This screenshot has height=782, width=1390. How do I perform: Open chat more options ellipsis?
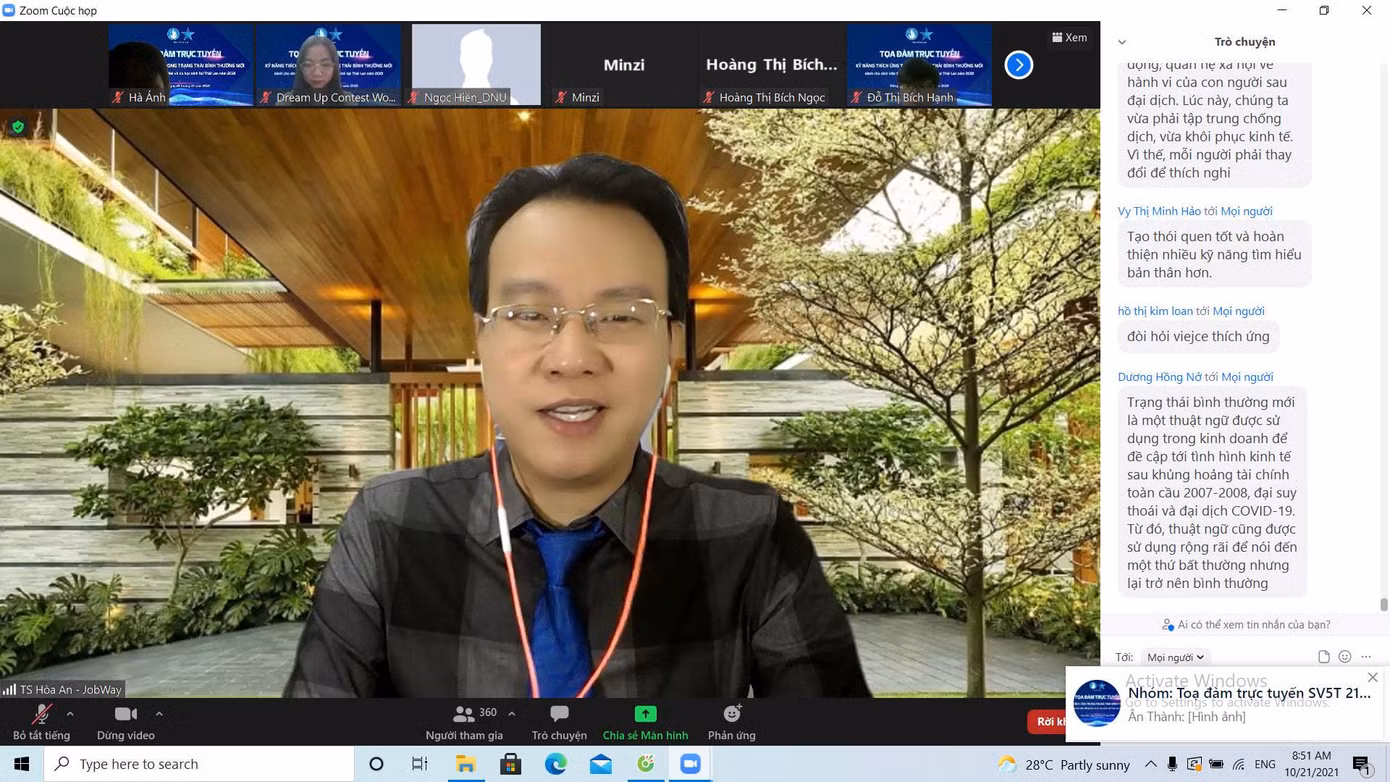pos(1366,657)
